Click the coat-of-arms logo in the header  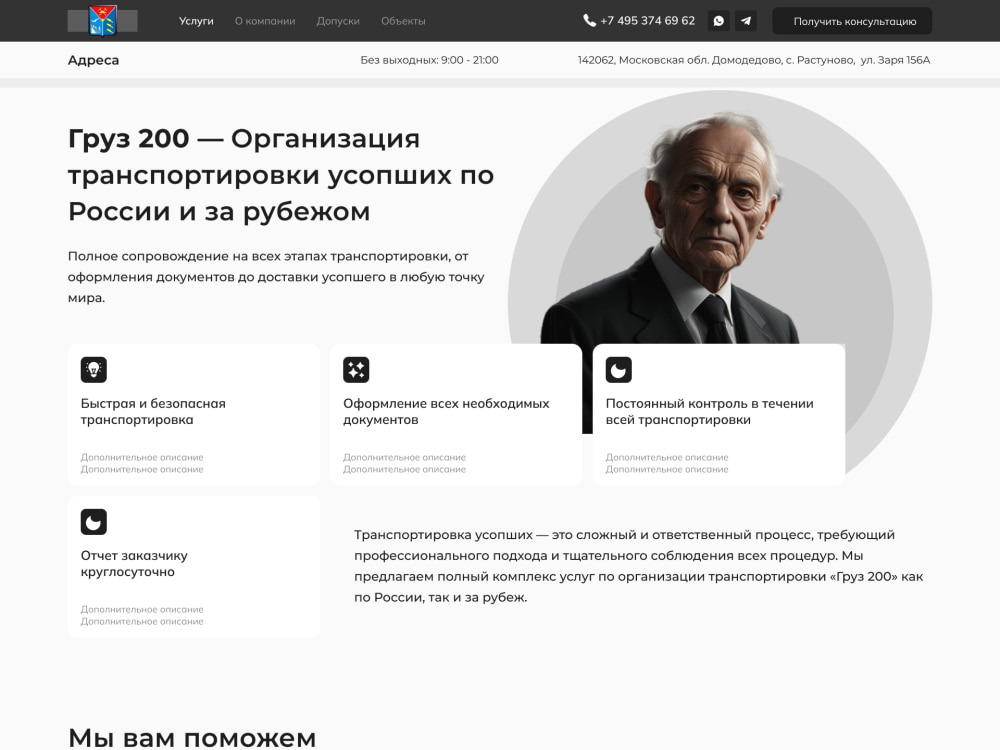[102, 20]
